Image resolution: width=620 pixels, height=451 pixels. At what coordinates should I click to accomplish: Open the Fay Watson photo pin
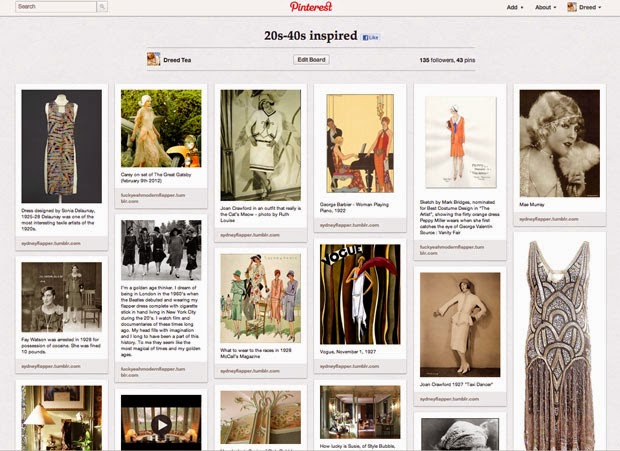61,297
